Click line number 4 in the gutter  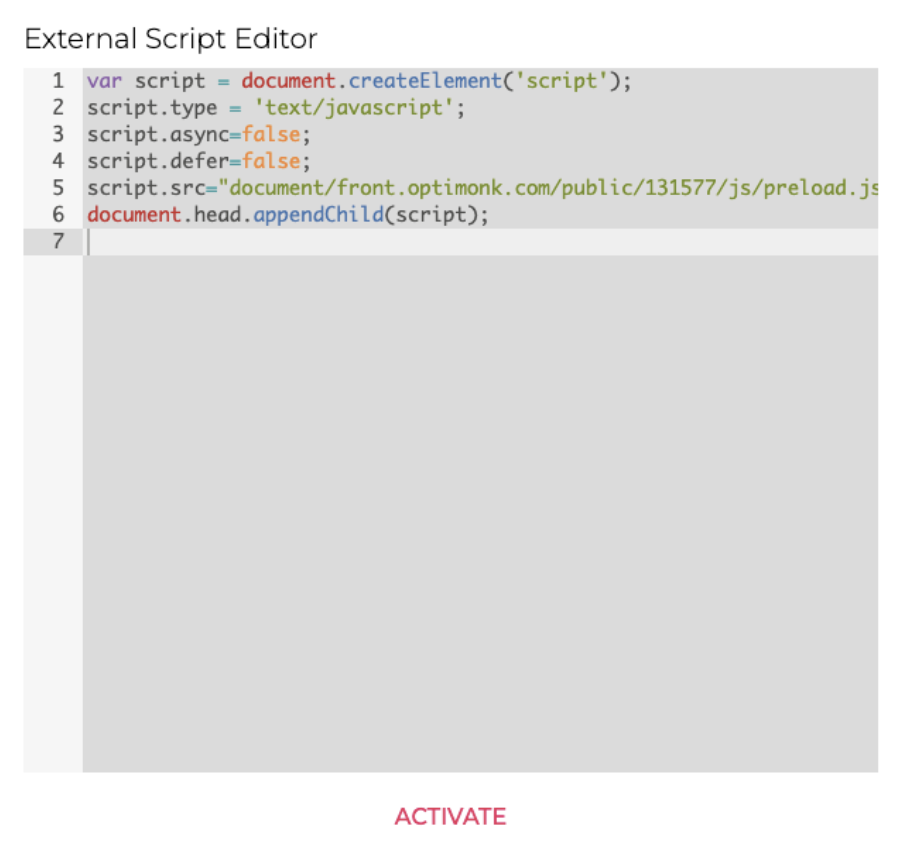point(58,161)
